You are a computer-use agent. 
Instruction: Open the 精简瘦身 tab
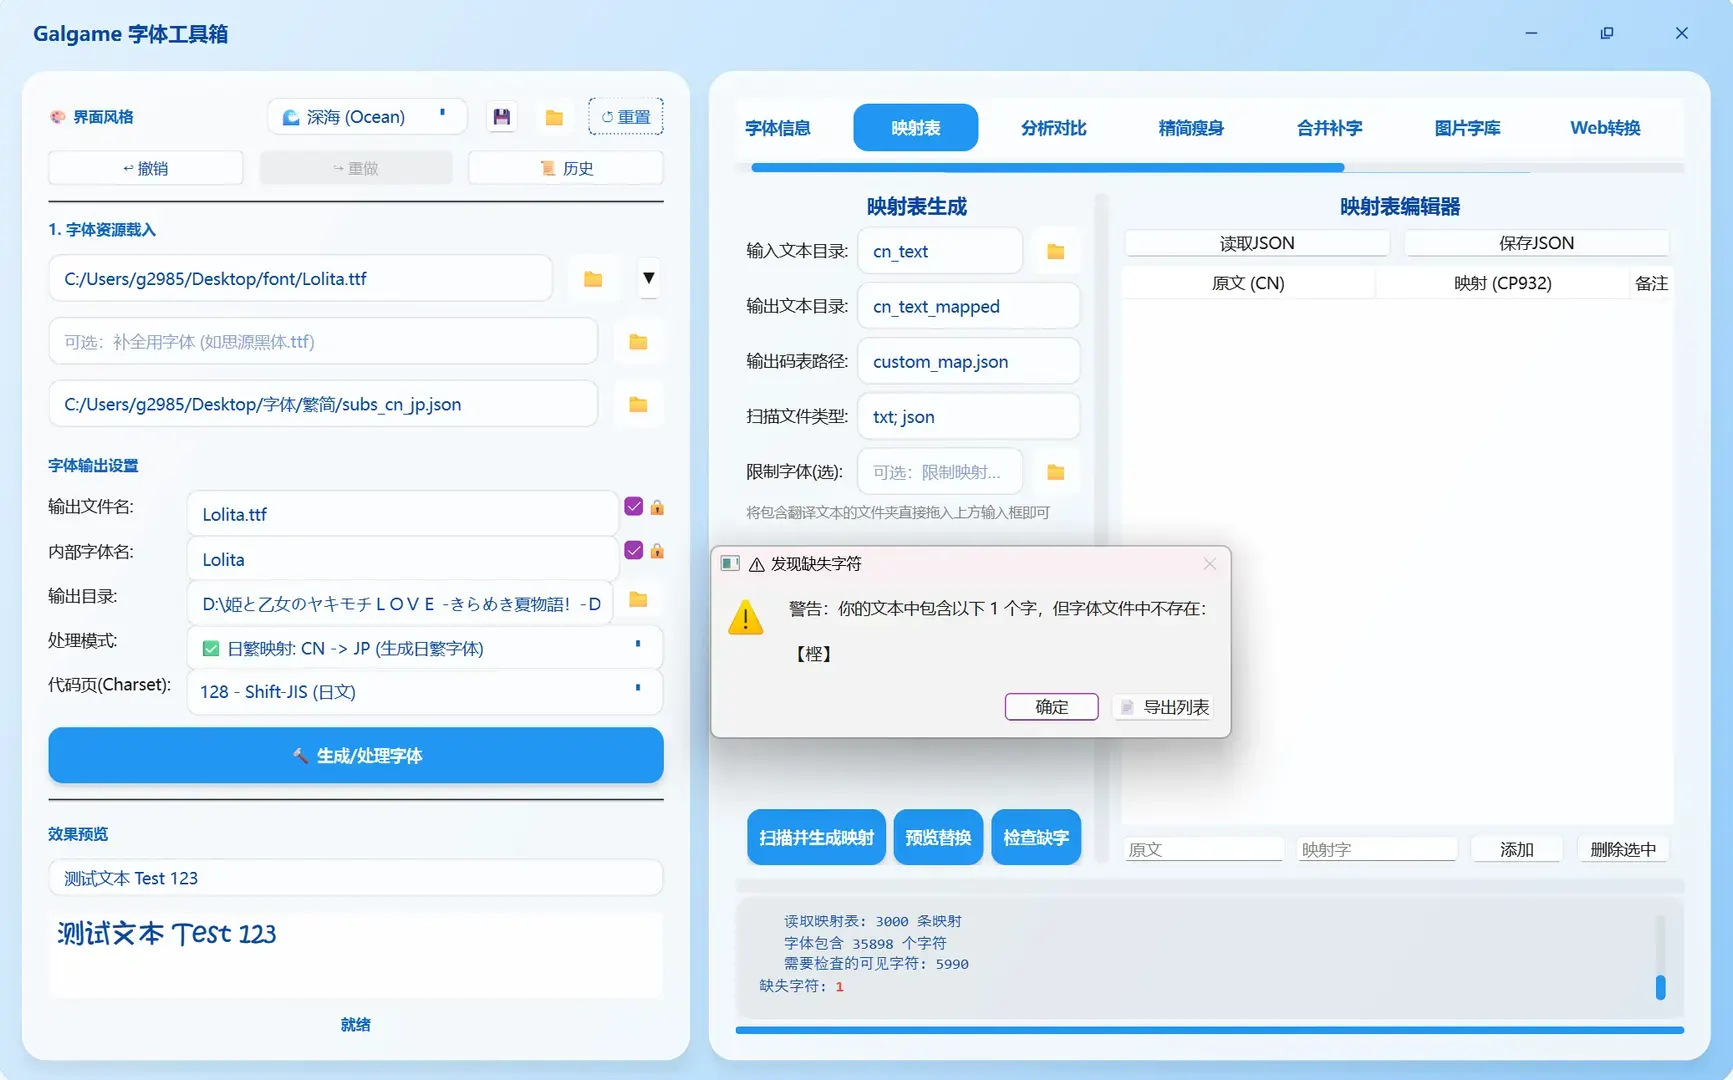point(1191,128)
